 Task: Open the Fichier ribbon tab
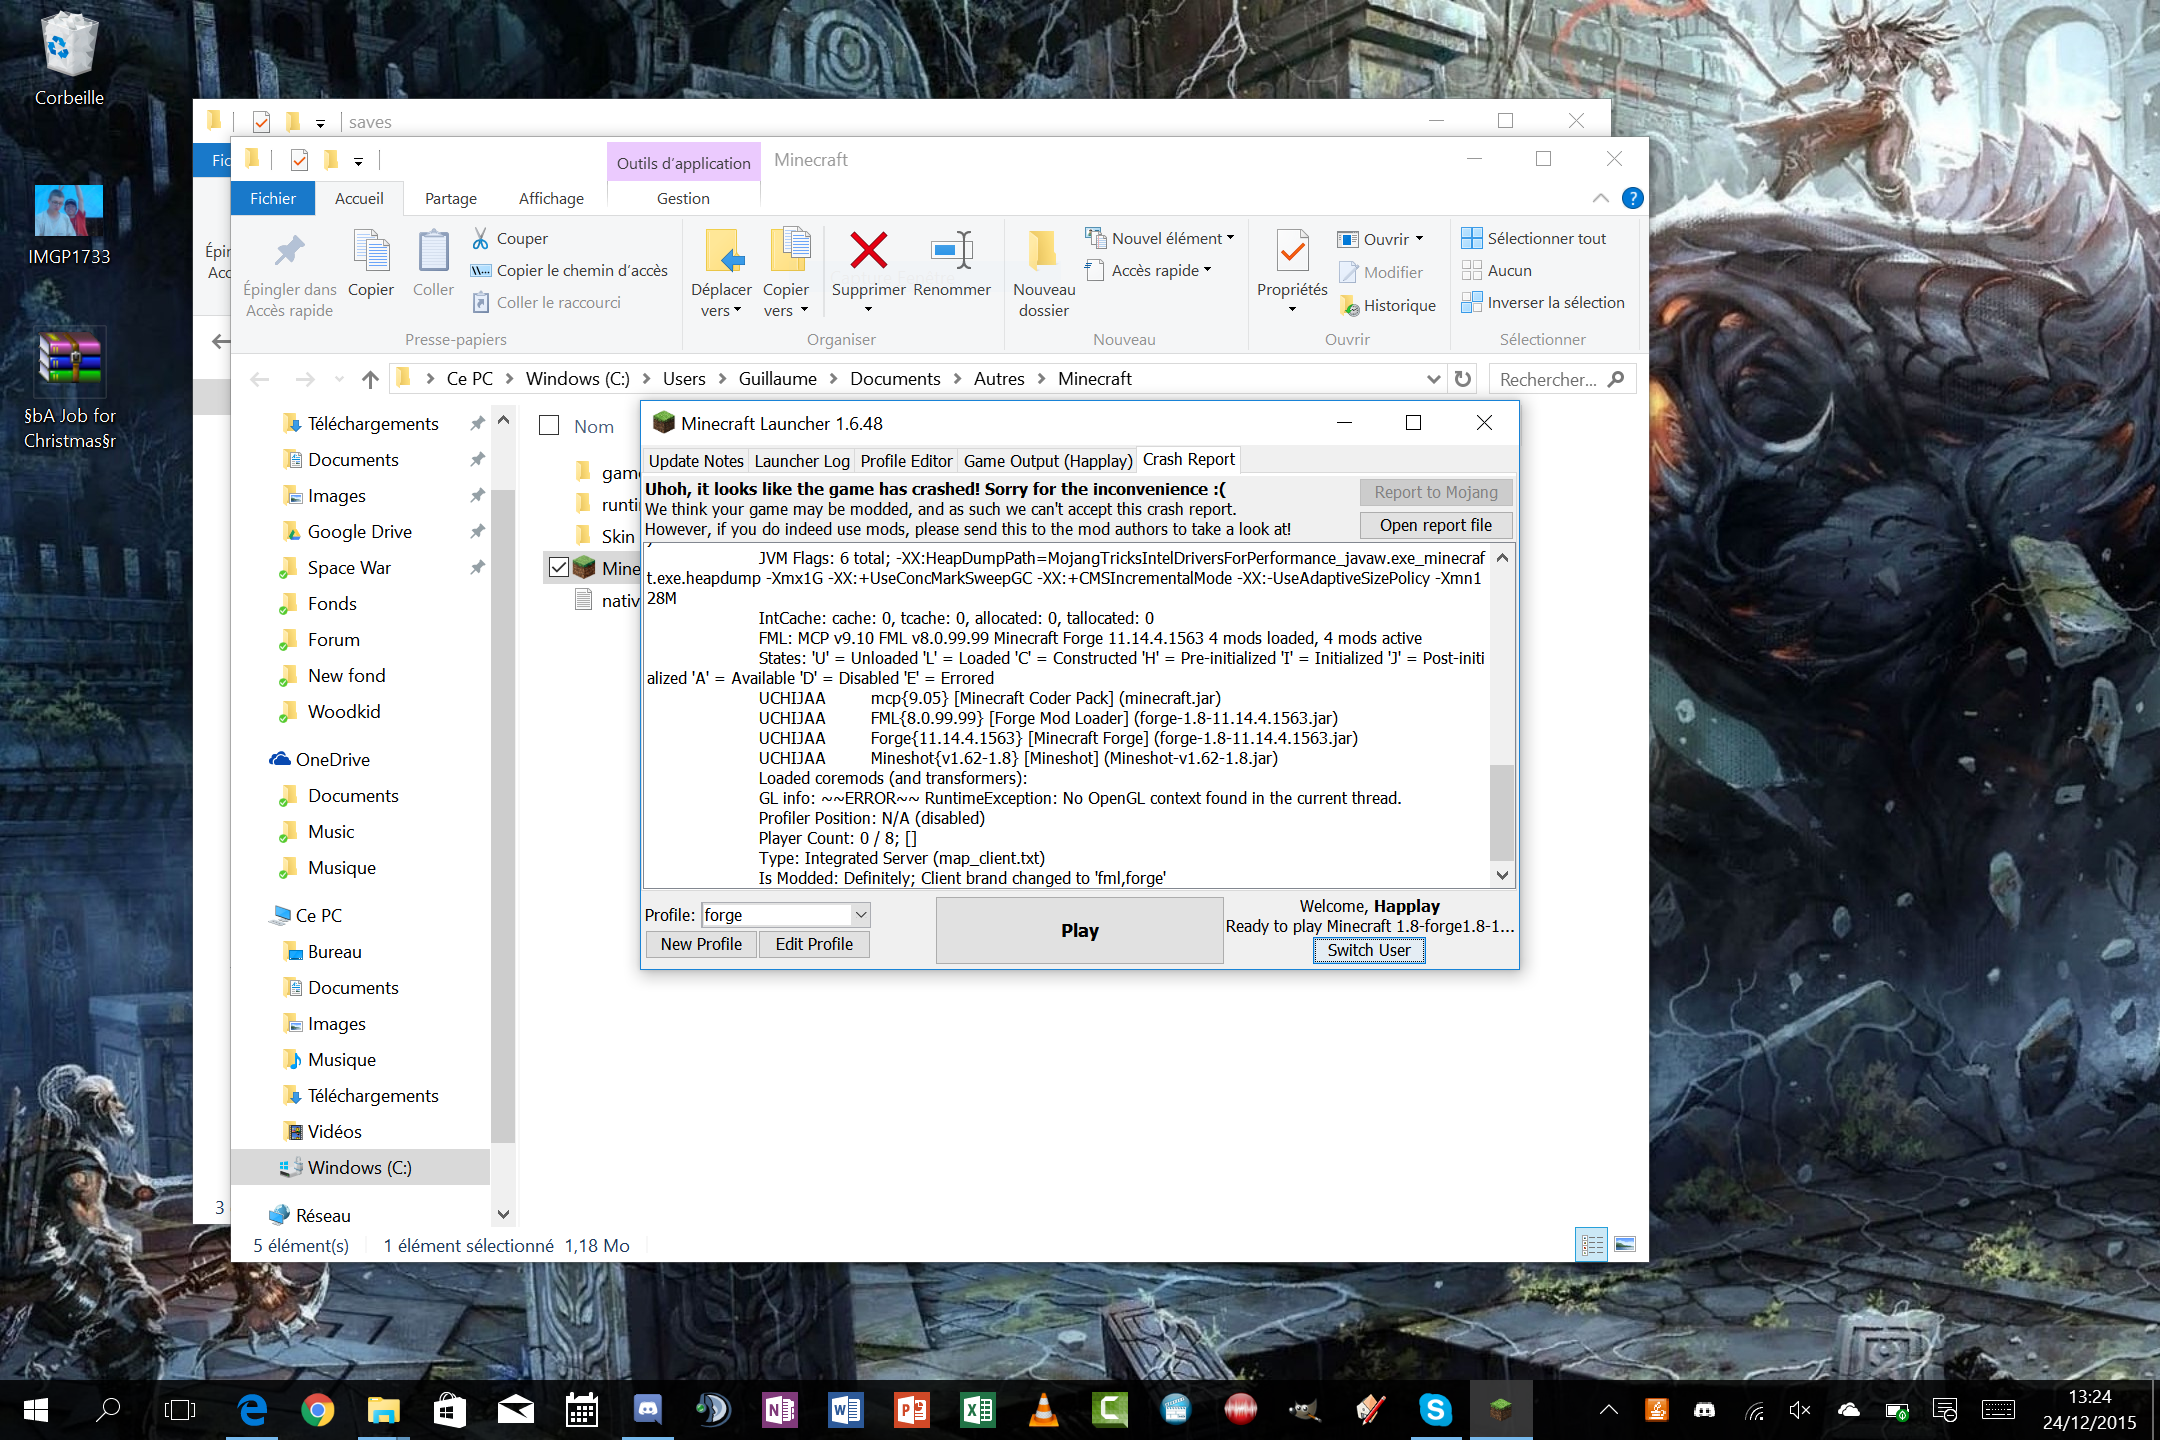pyautogui.click(x=273, y=198)
